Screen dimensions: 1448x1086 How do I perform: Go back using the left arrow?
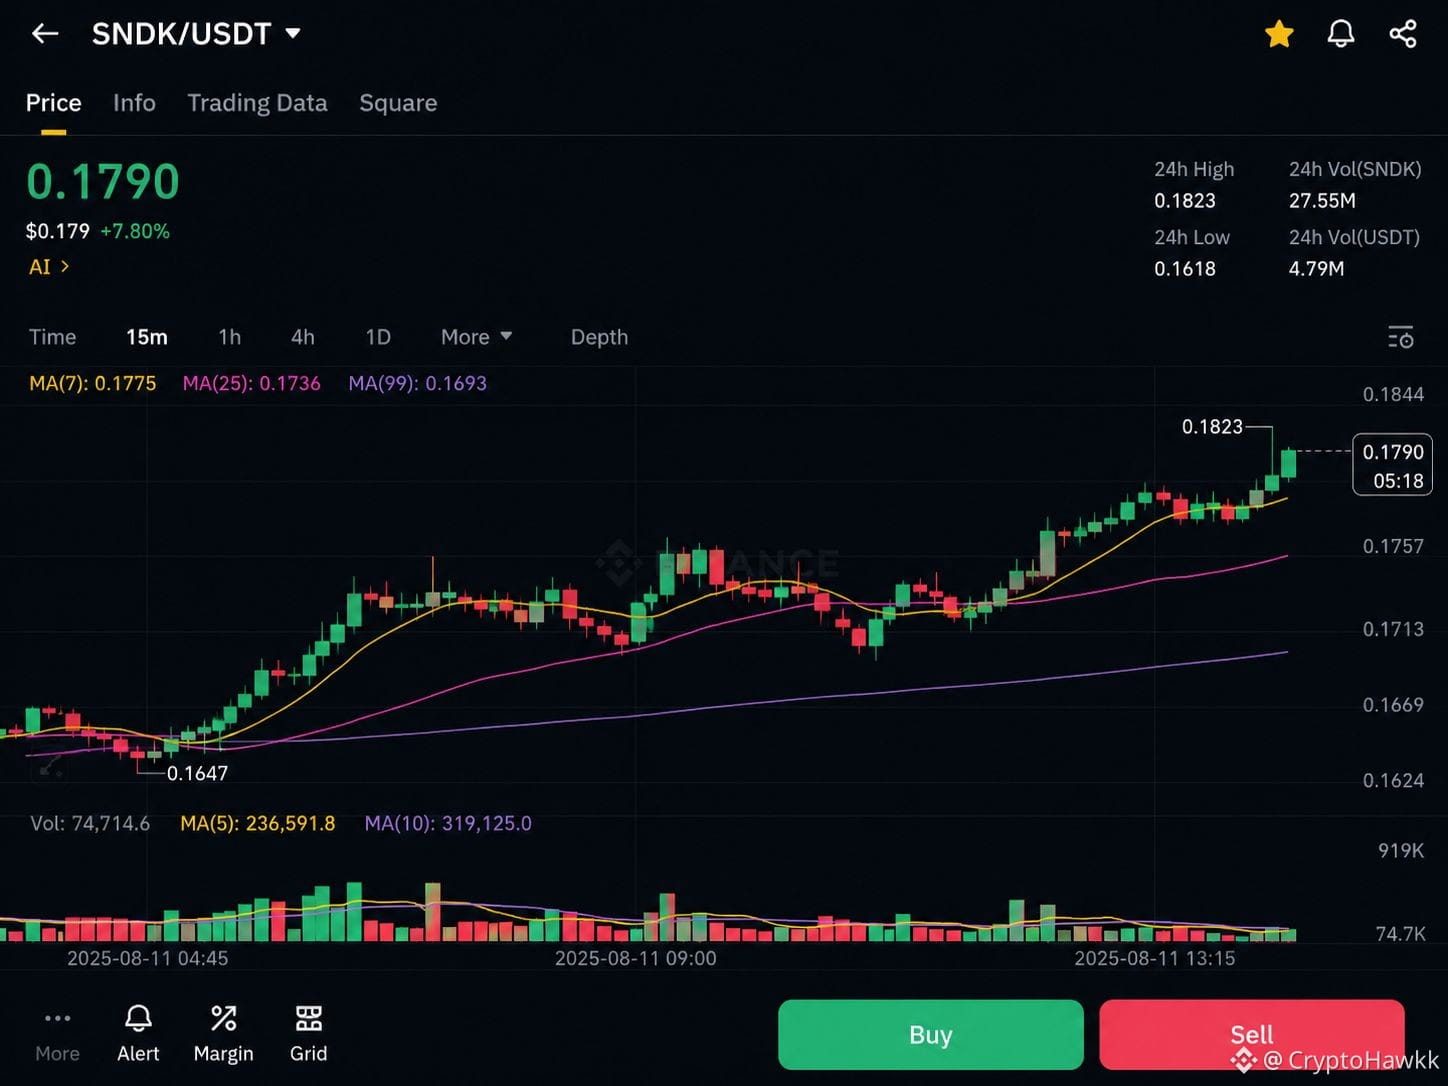45,34
